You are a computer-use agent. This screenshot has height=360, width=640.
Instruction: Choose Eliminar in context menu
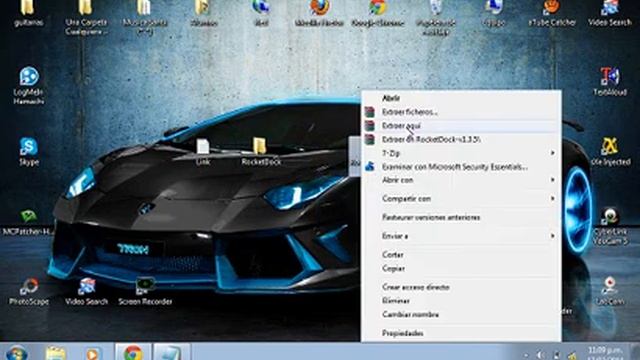[x=461, y=301]
